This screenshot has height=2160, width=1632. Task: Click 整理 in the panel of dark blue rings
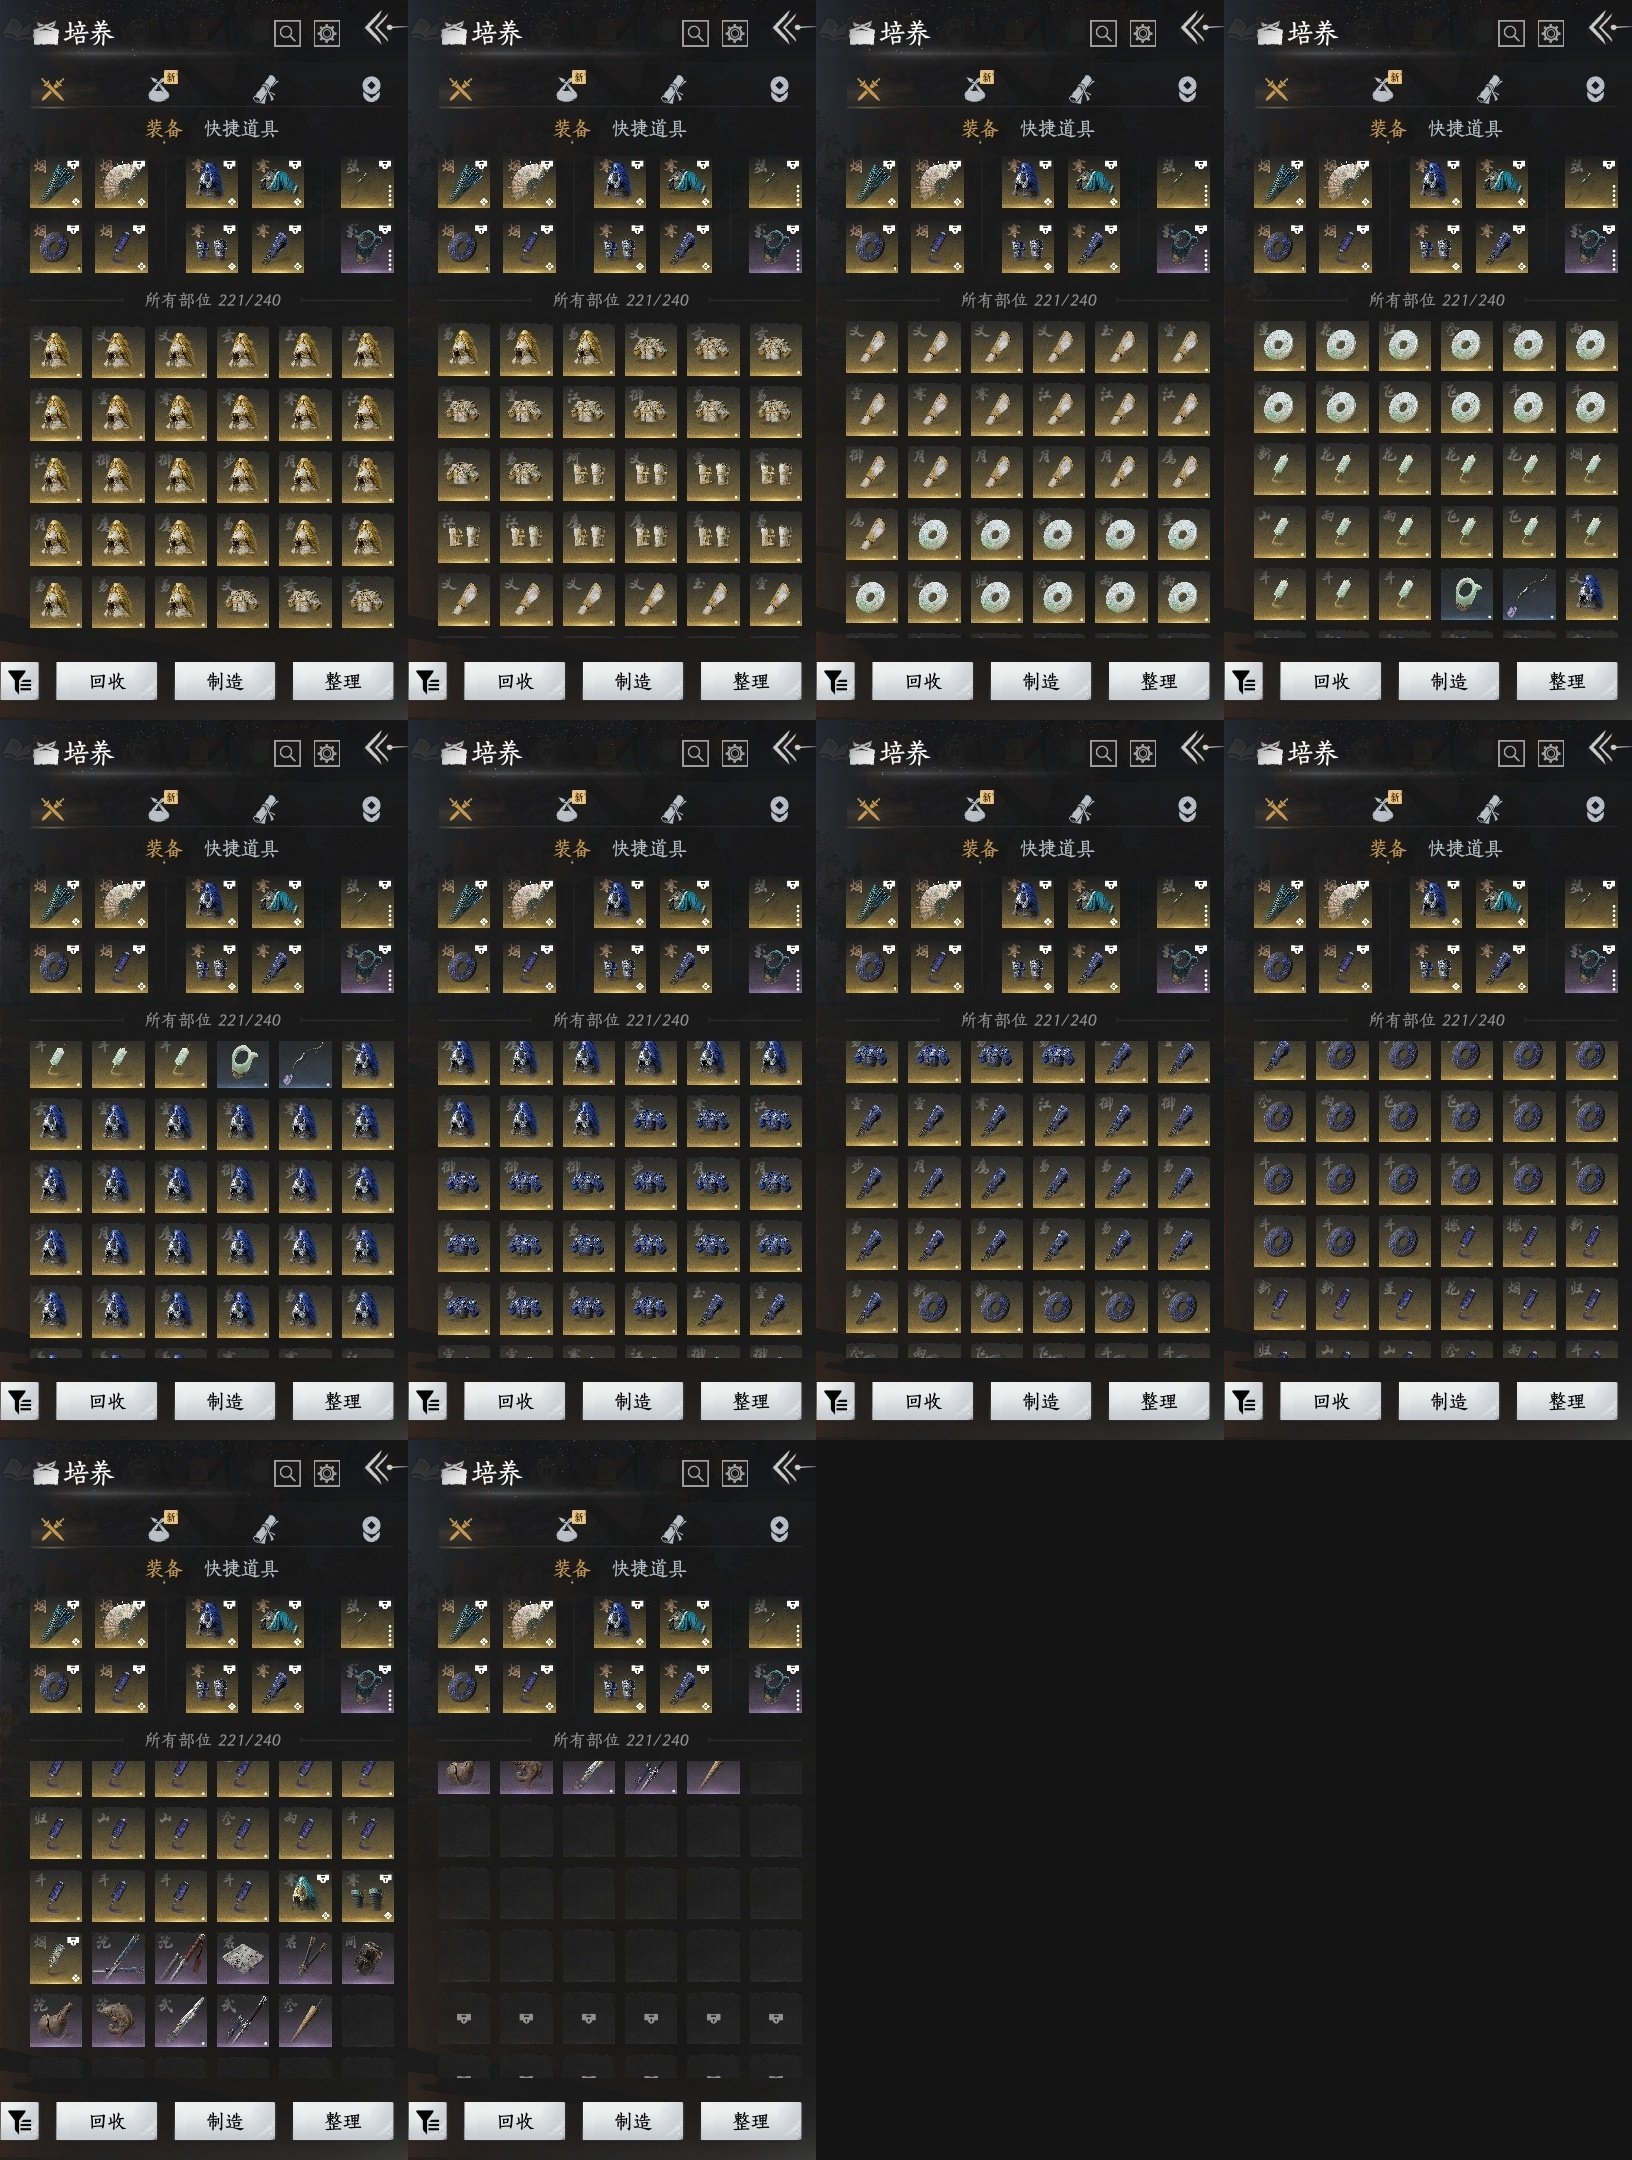tap(1566, 1400)
